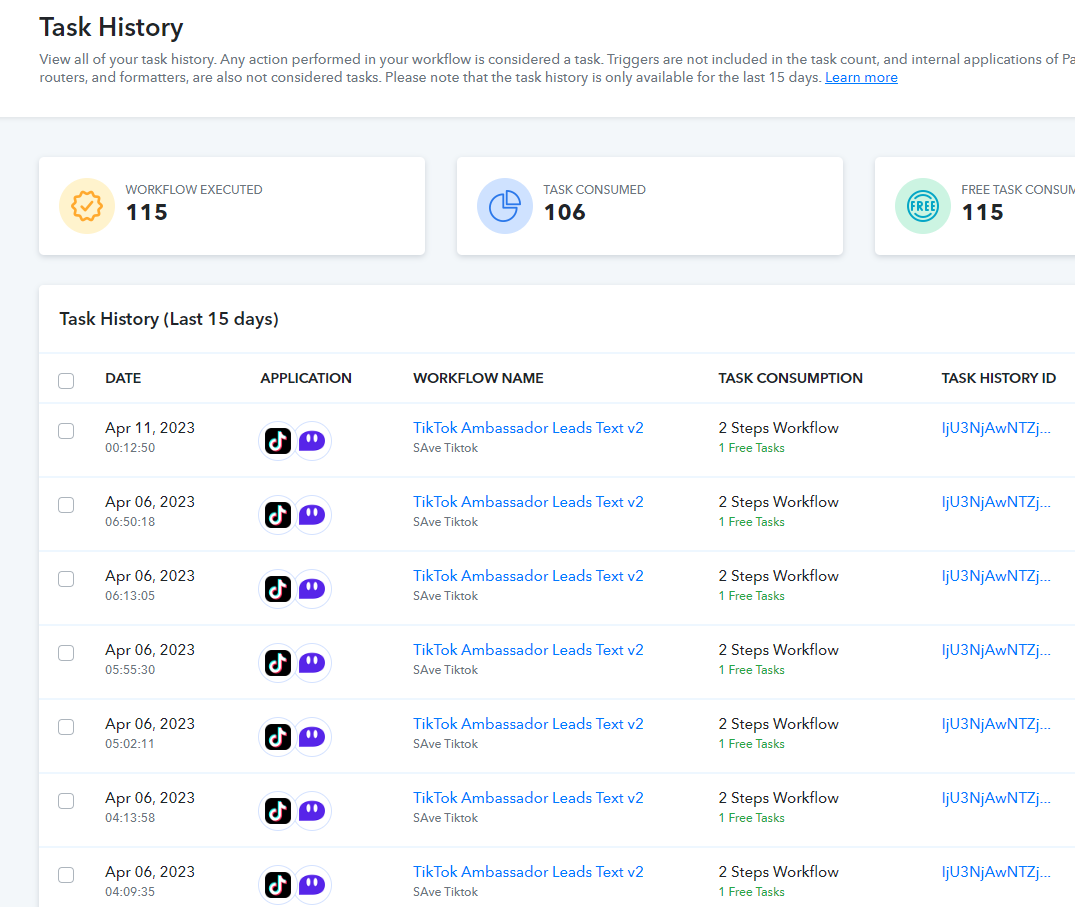This screenshot has width=1075, height=907.
Task: Open task history ID in 05:55:30 row
Action: 995,650
